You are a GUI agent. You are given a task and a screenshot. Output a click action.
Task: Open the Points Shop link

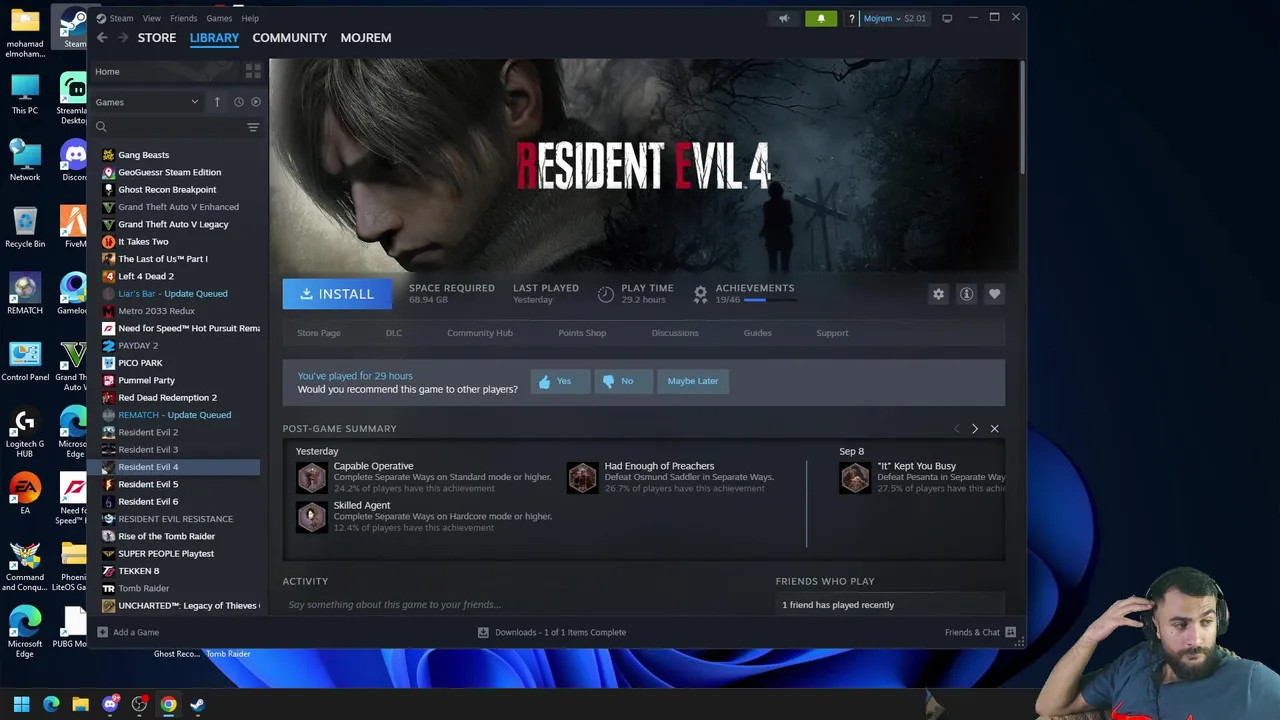582,333
